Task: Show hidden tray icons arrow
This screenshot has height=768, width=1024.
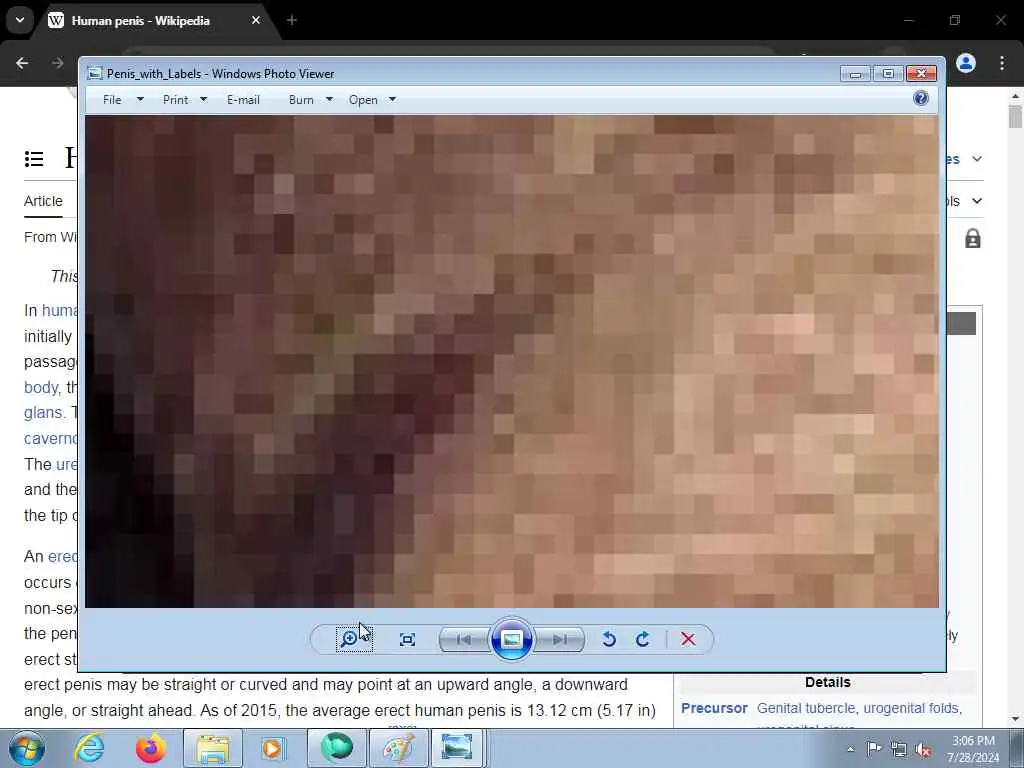Action: click(850, 749)
